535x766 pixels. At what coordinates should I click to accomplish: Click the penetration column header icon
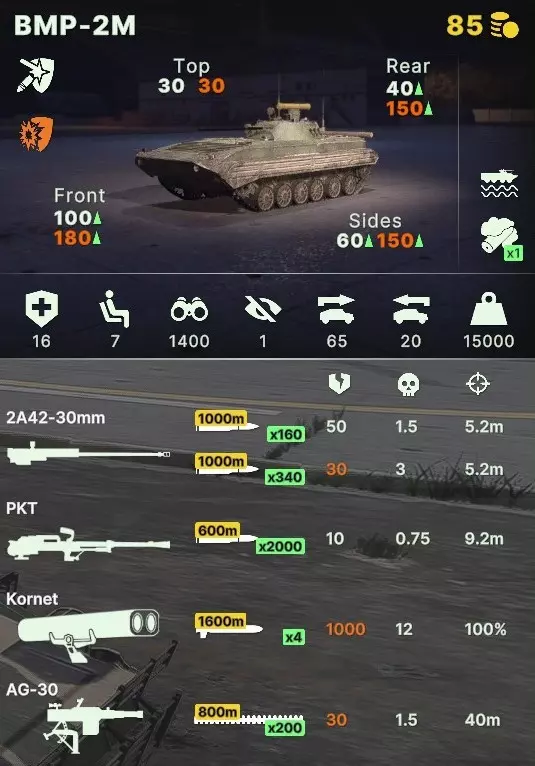click(x=339, y=383)
